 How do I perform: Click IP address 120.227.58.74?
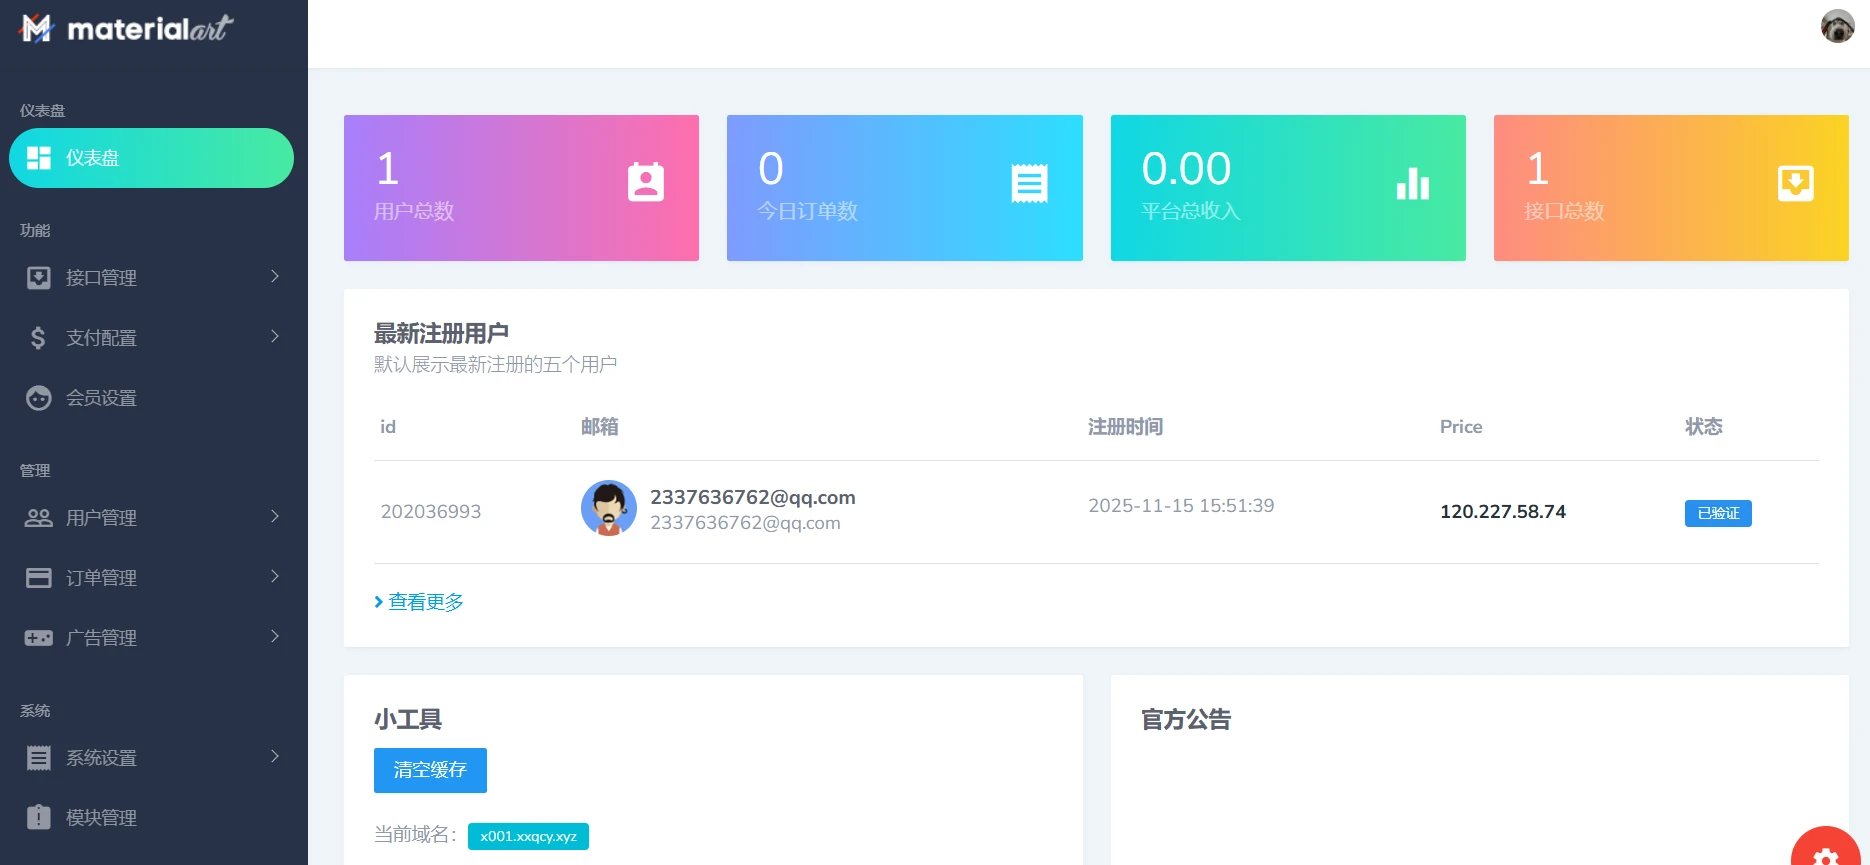[x=1503, y=512]
